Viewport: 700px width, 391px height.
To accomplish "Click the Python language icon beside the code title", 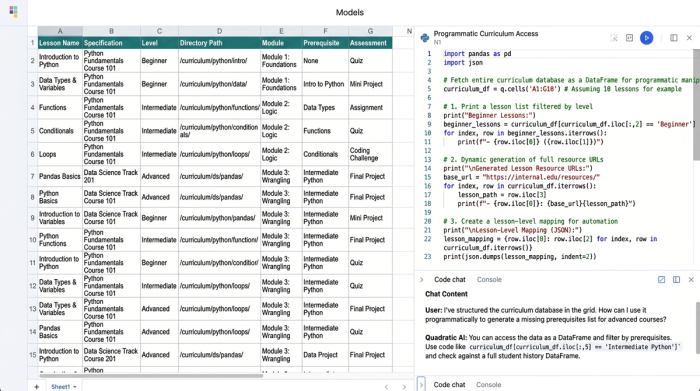I will pos(425,38).
